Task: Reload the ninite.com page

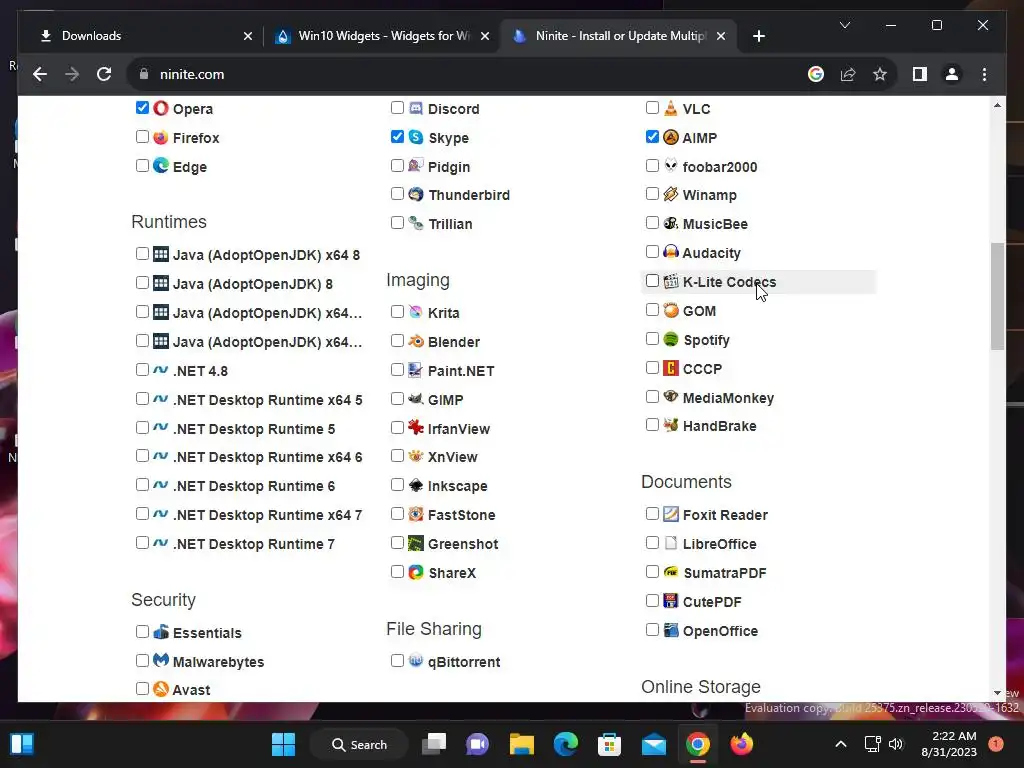Action: pyautogui.click(x=104, y=74)
